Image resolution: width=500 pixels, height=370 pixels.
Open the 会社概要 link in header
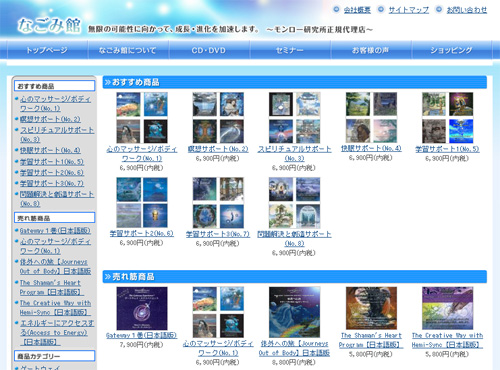tap(357, 10)
